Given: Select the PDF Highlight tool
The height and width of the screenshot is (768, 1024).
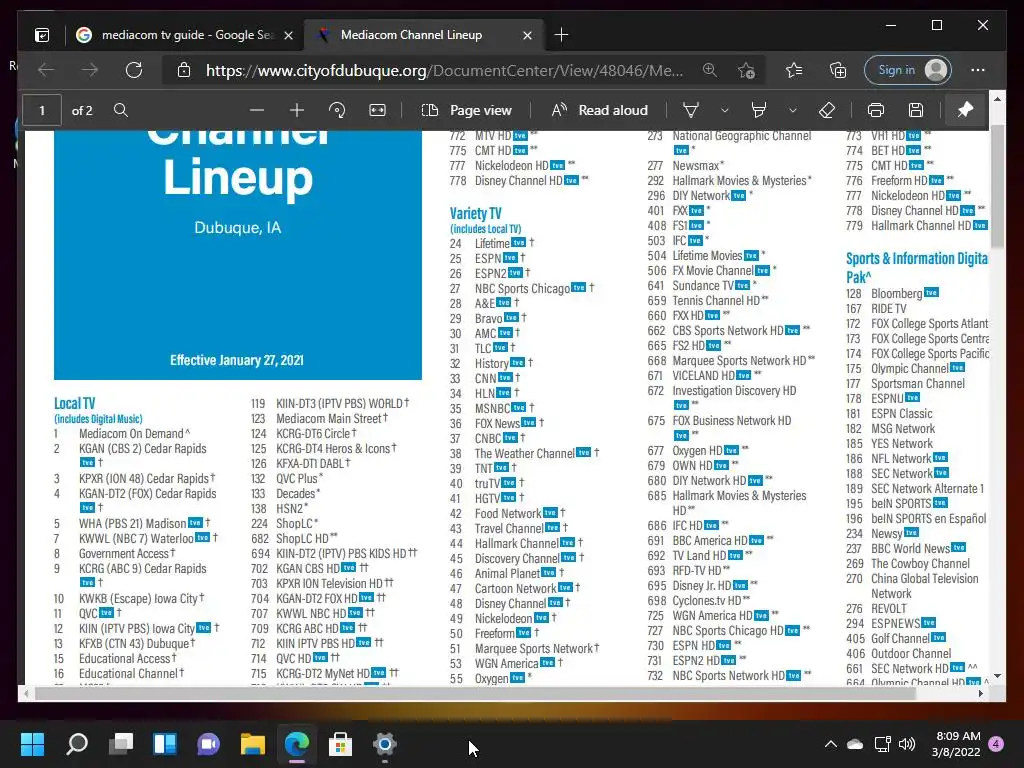Looking at the screenshot, I should tap(759, 110).
